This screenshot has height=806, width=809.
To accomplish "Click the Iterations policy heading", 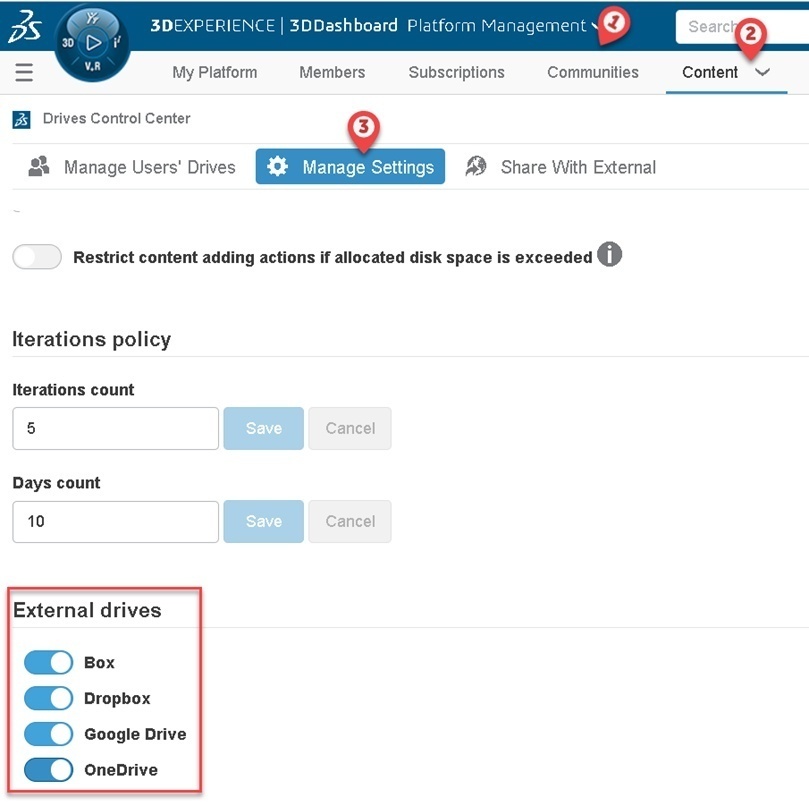I will click(x=91, y=340).
